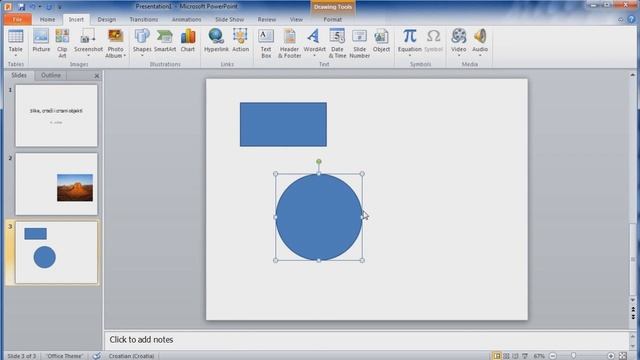Add a Hyperlink
Image resolution: width=640 pixels, height=360 pixels.
point(216,41)
